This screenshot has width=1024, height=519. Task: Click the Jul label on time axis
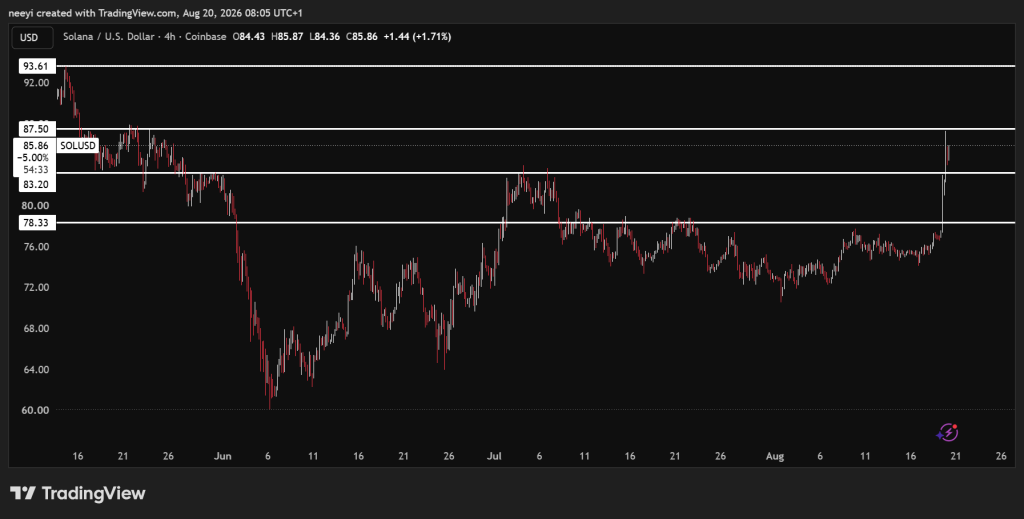[x=494, y=456]
